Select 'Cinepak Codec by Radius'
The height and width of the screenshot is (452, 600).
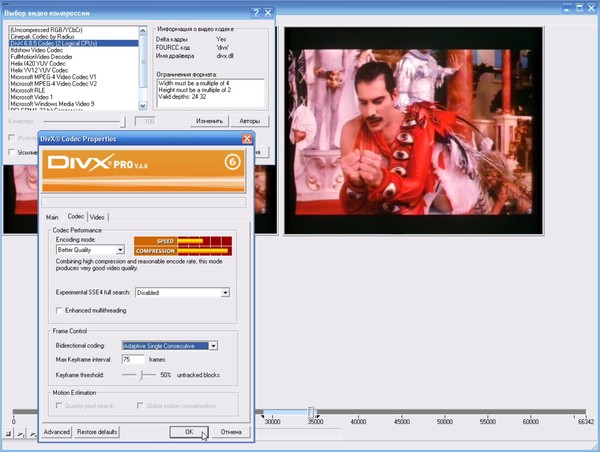(x=74, y=37)
